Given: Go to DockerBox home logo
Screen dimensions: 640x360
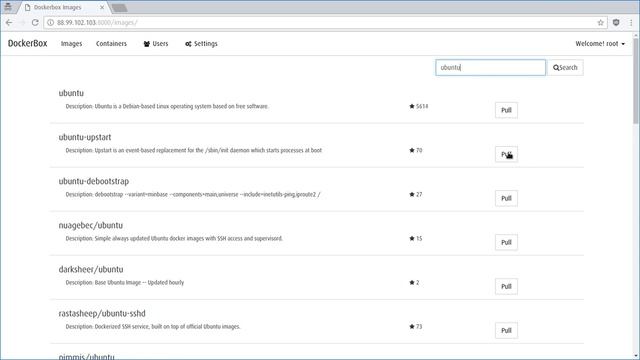Looking at the screenshot, I should click(x=27, y=43).
